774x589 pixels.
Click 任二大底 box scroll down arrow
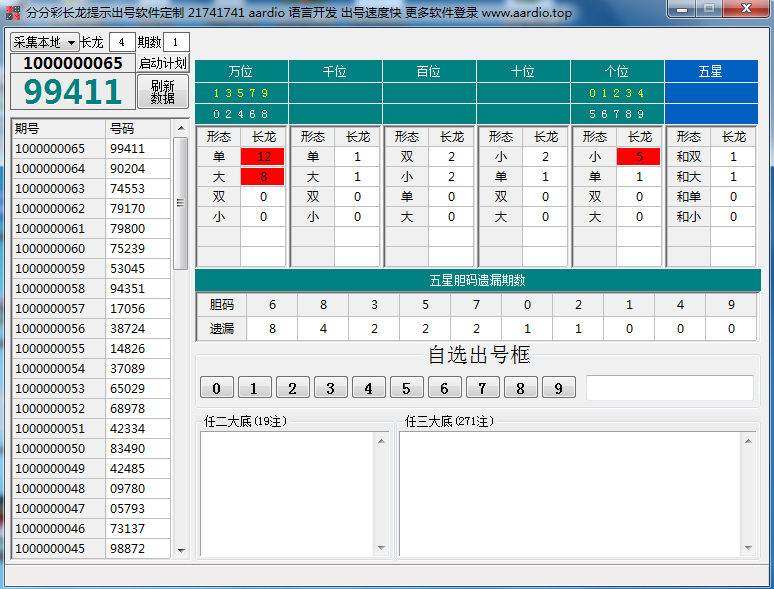click(x=381, y=548)
